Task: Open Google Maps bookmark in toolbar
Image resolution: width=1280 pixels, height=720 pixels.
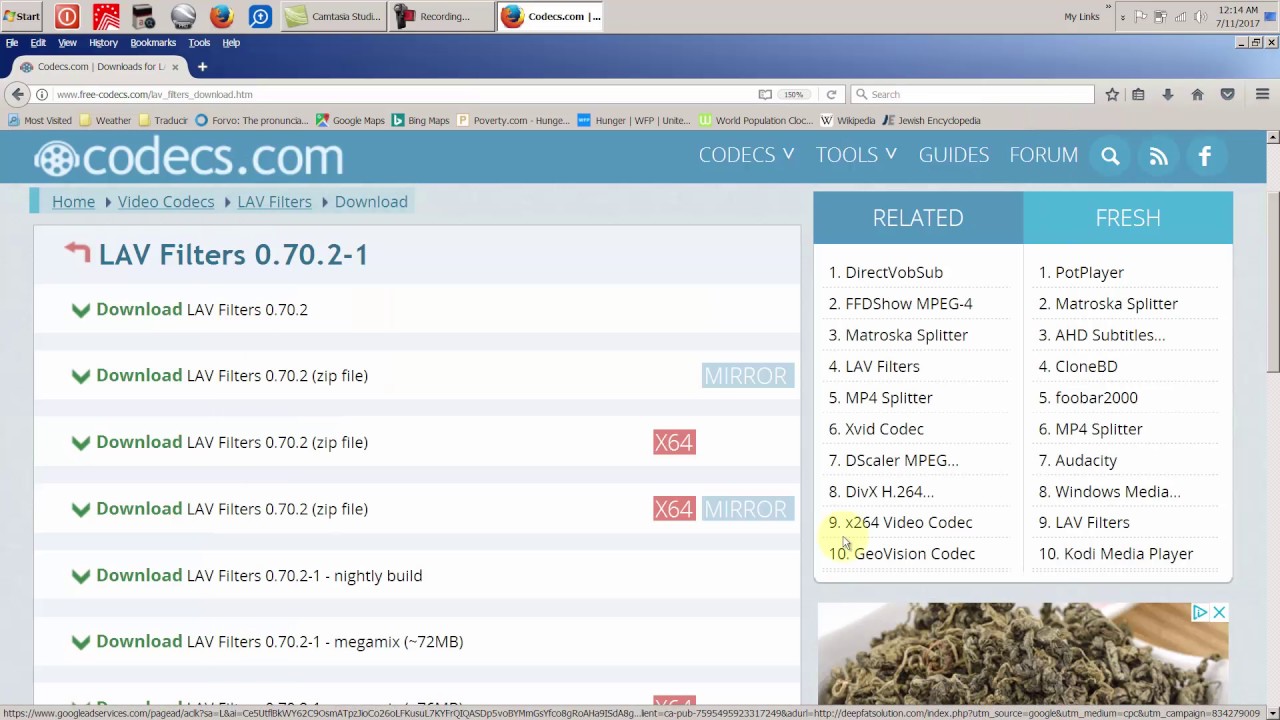Action: (x=350, y=120)
